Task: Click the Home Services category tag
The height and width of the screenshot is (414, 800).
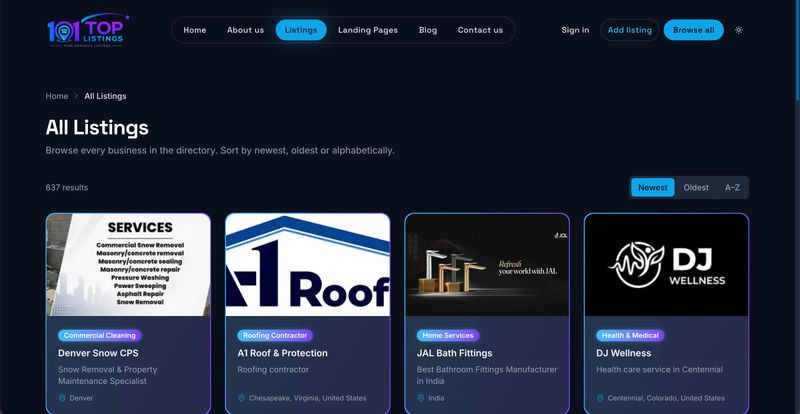Action: pyautogui.click(x=448, y=335)
